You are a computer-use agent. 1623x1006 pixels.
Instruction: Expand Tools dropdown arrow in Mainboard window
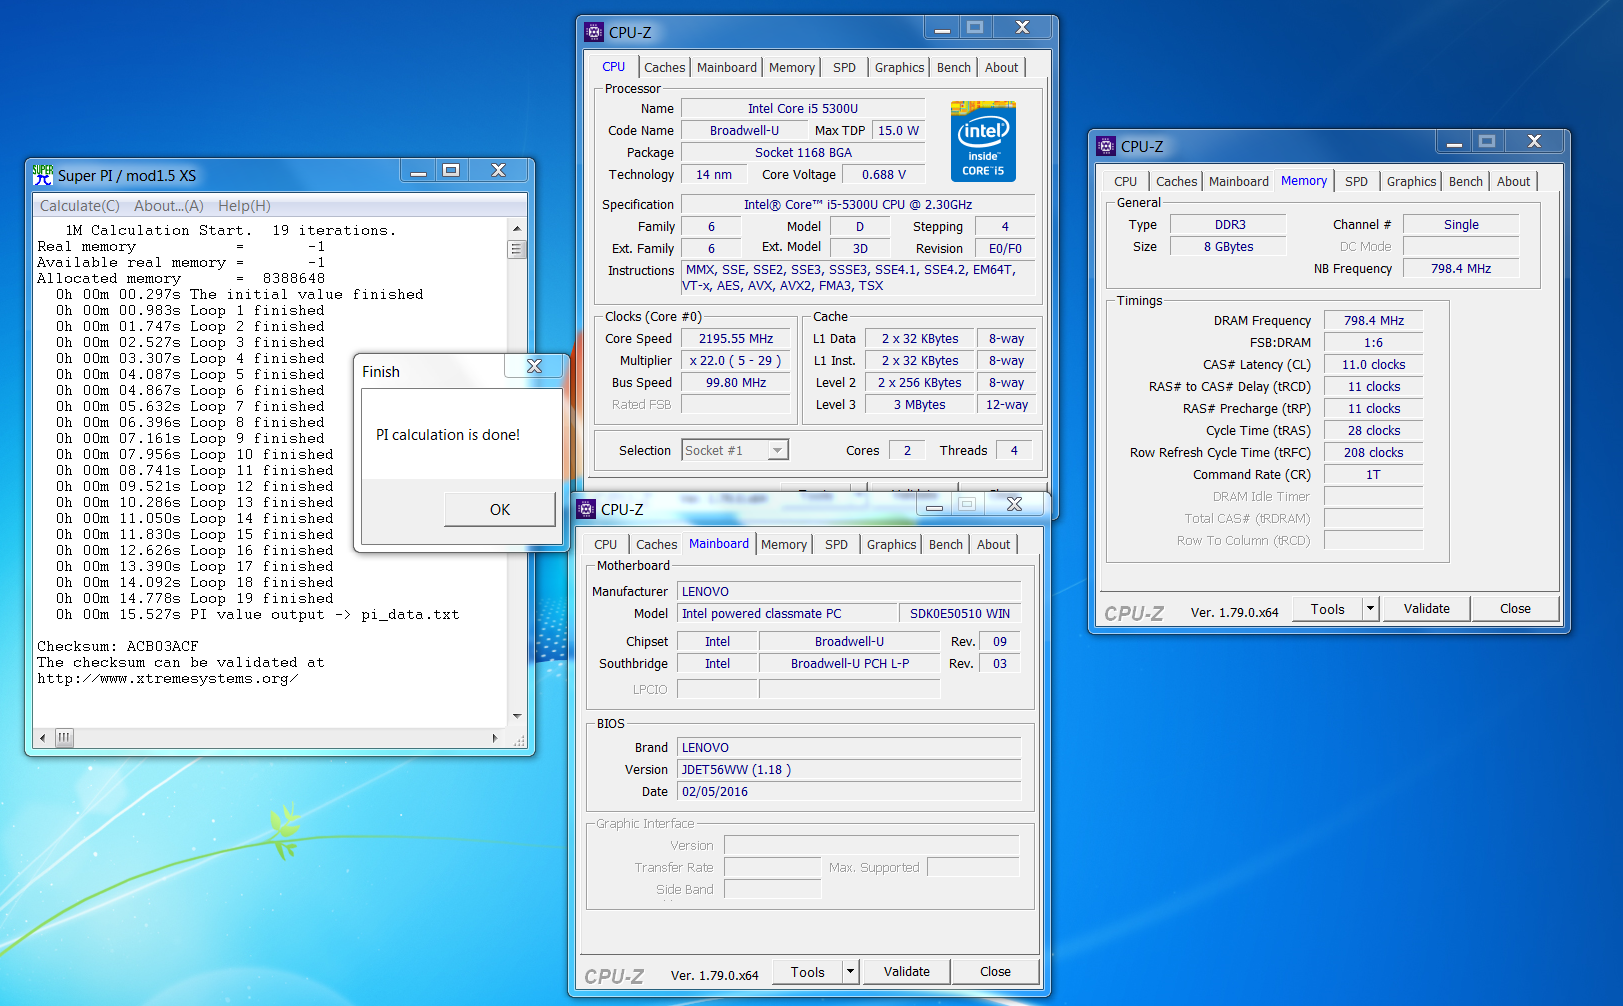pos(851,971)
